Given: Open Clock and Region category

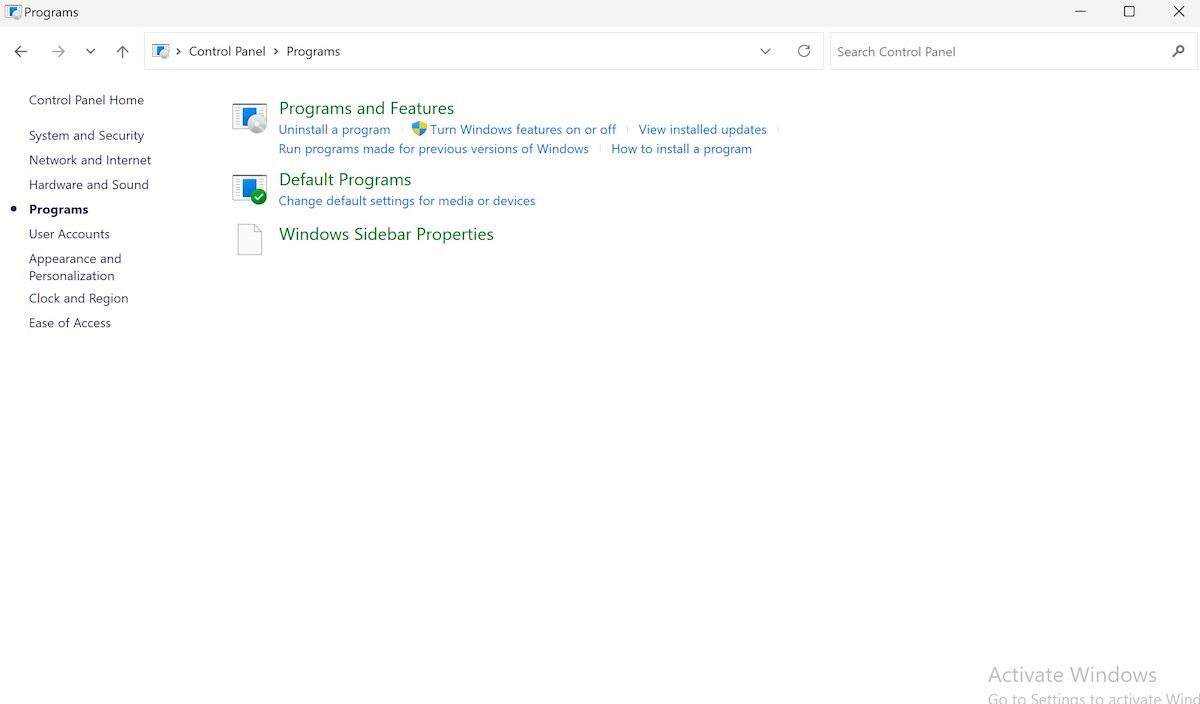Looking at the screenshot, I should 78,298.
